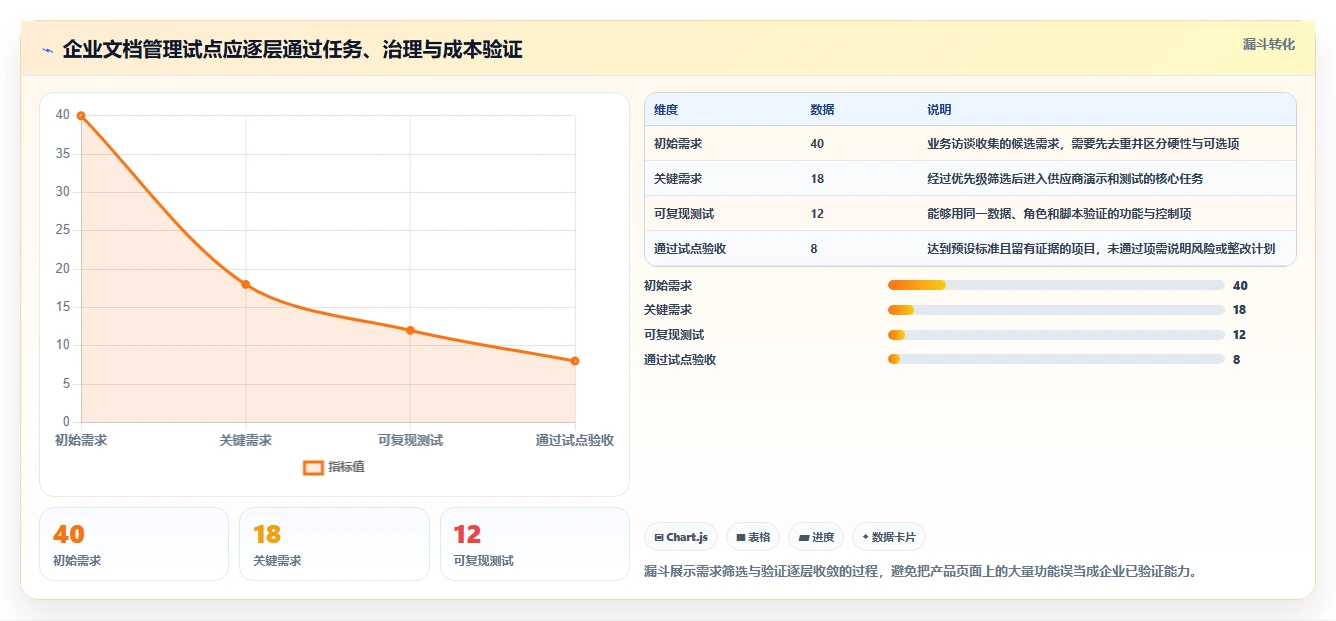The height and width of the screenshot is (621, 1336).
Task: Click the 可复现测试 progress bar
Action: pos(1056,335)
